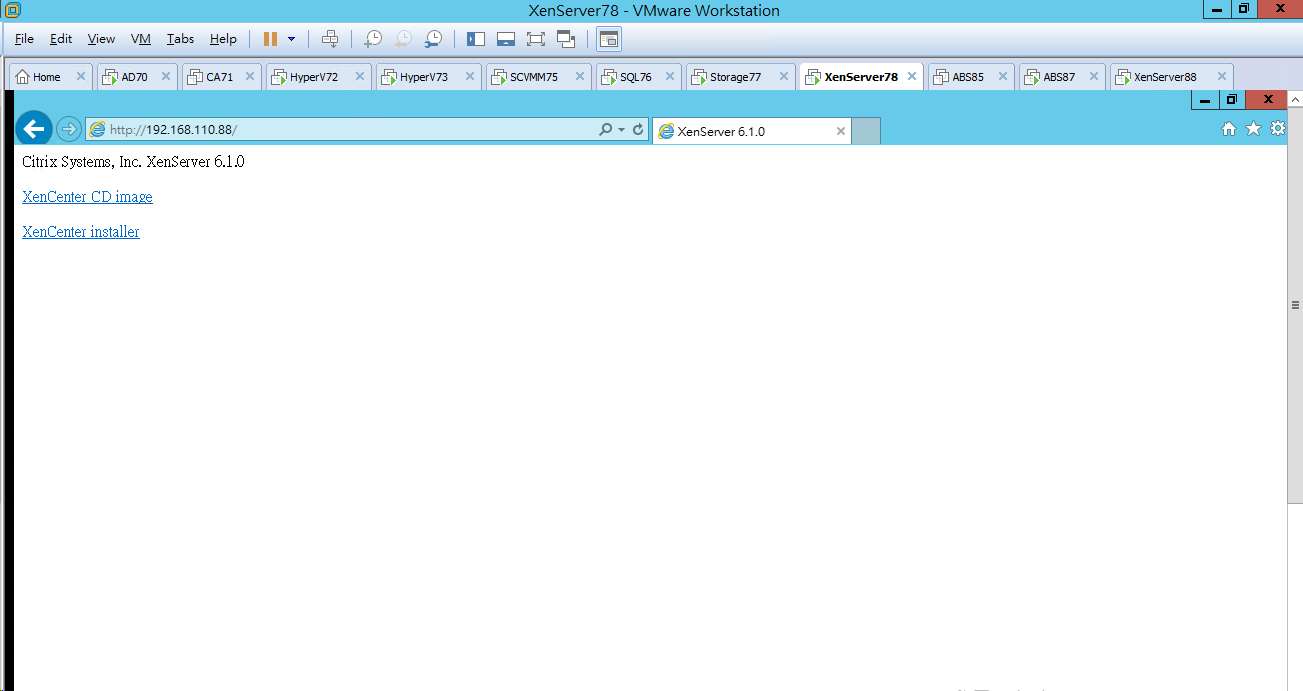
Task: Open the File menu
Action: (24, 39)
